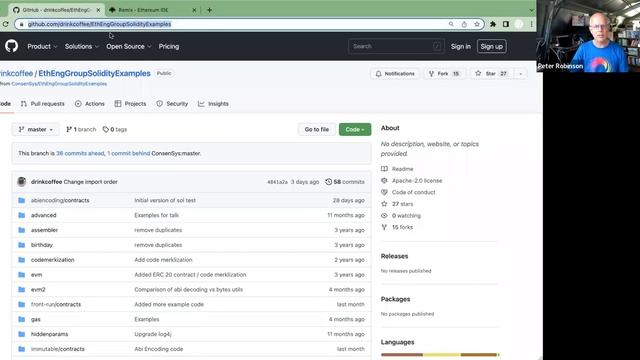Click the browser address bar URL
The image size is (640, 360).
[99, 24]
